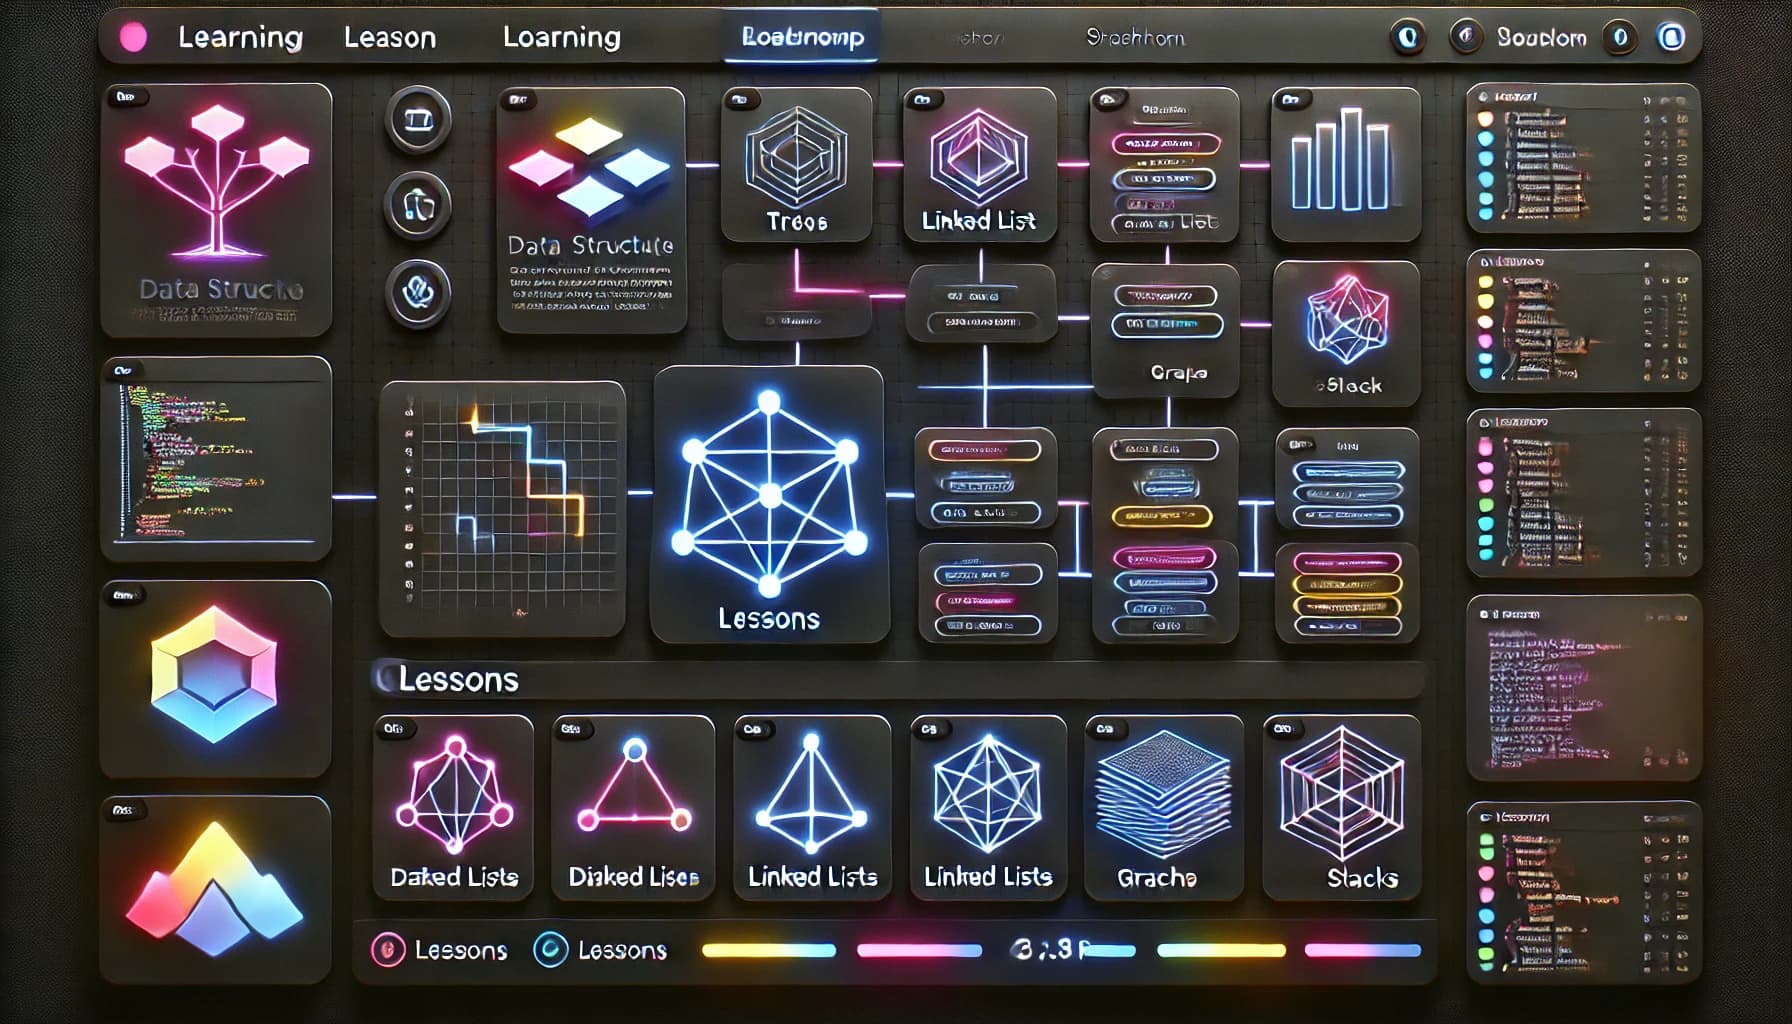
Task: Click the middle round sidebar icon
Action: tap(418, 206)
